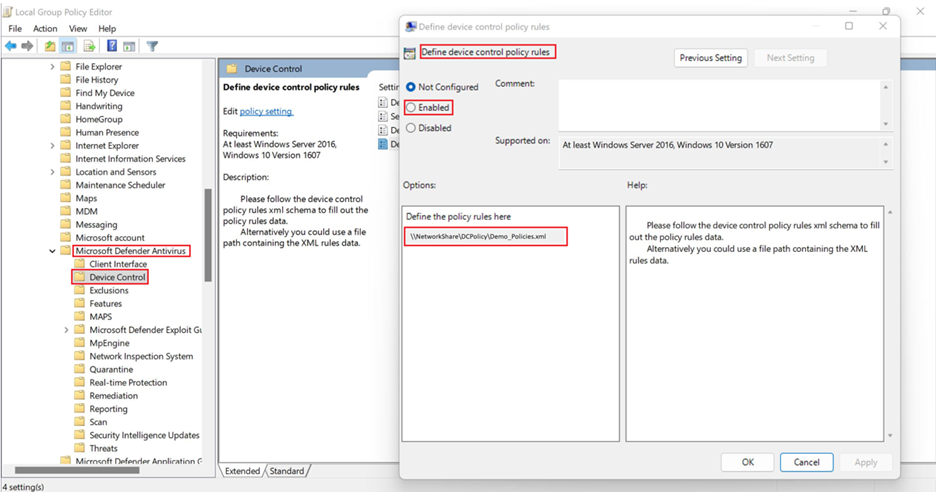Screen dimensions: 936x492
Task: Click the Local Group Policy Editor title icon
Action: 7,11
